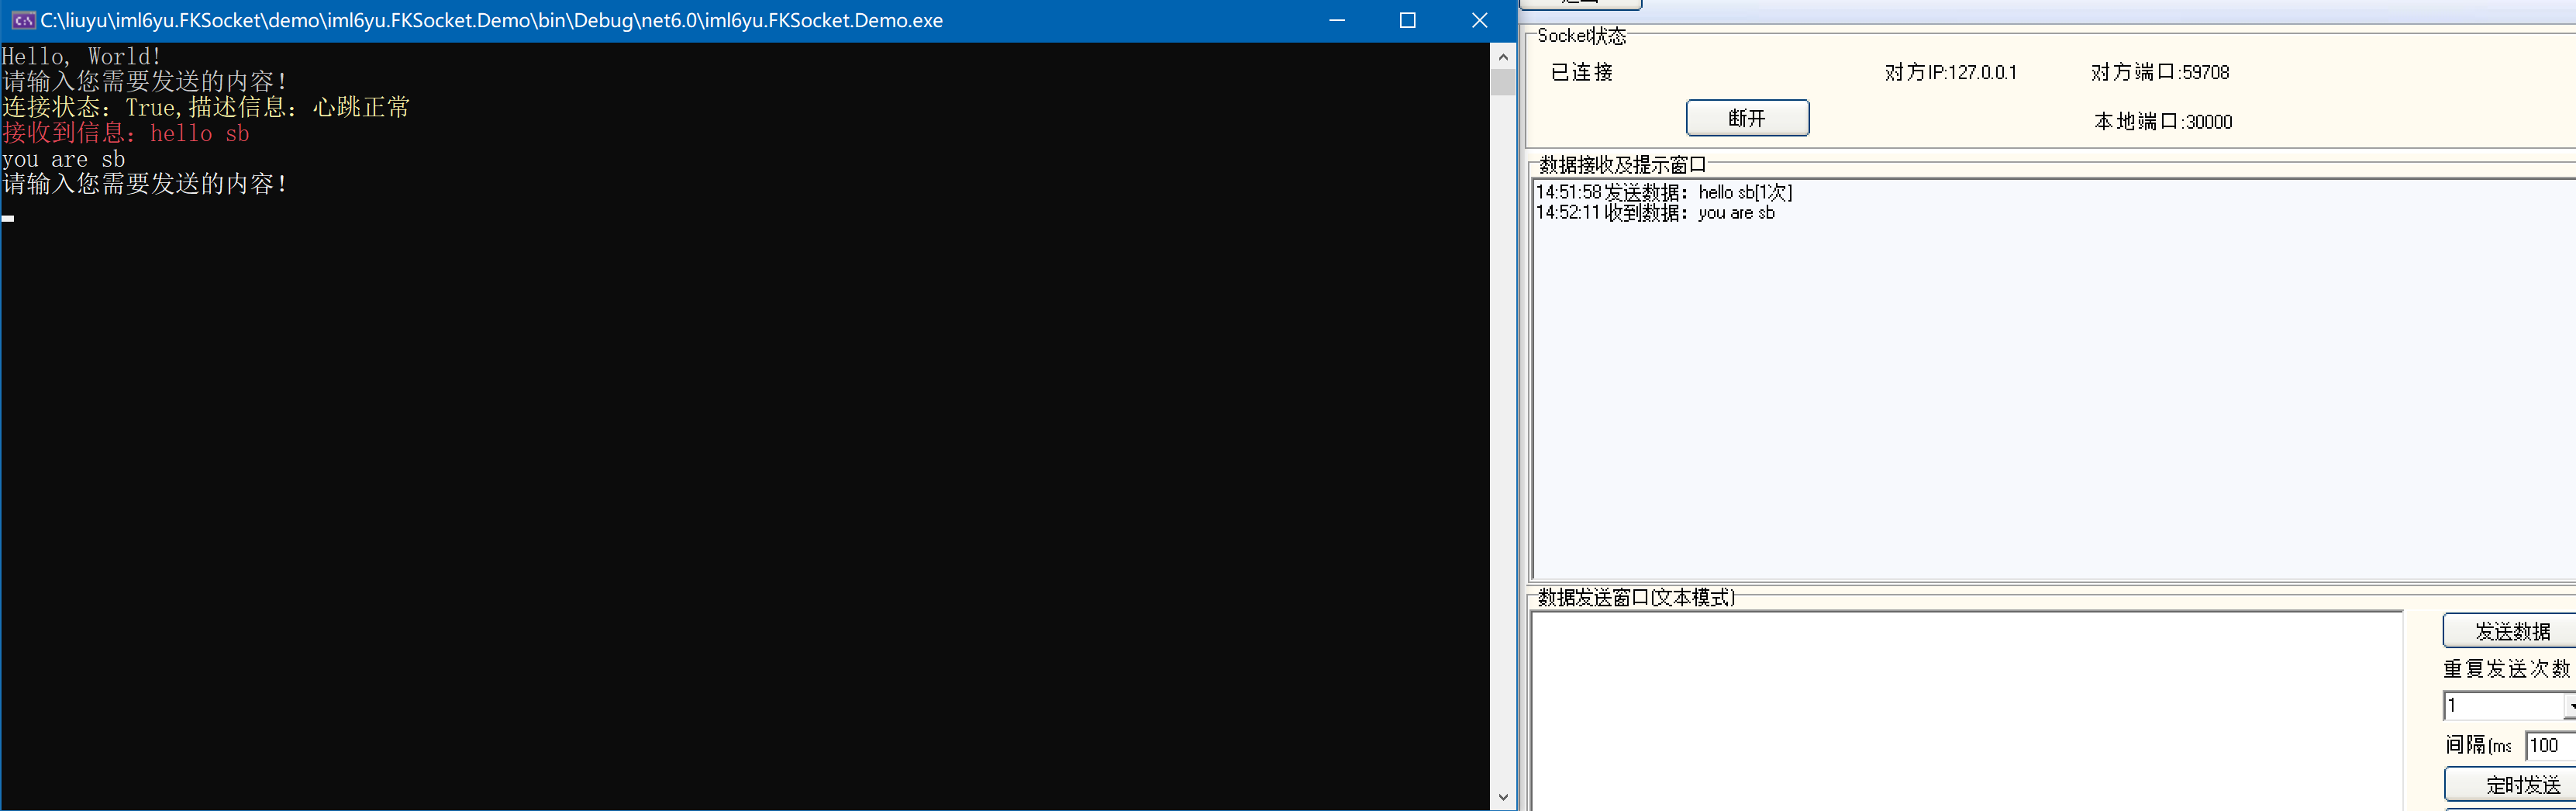
Task: Click the log line '发送数据: hello sb[1次]'
Action: click(1664, 192)
